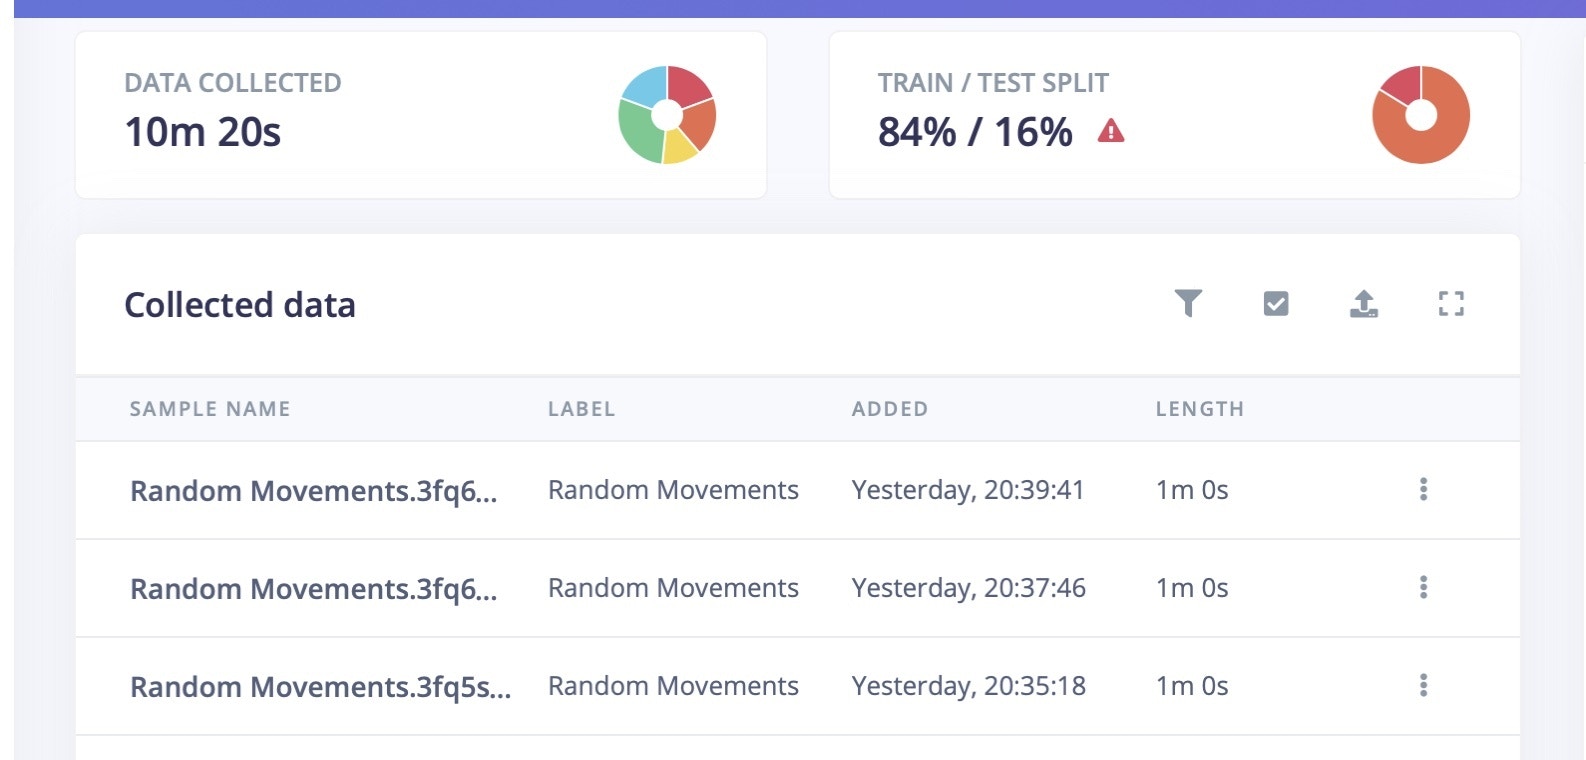Image resolution: width=1586 pixels, height=760 pixels.
Task: Sort by the SAMPLE NAME column header
Action: 210,409
